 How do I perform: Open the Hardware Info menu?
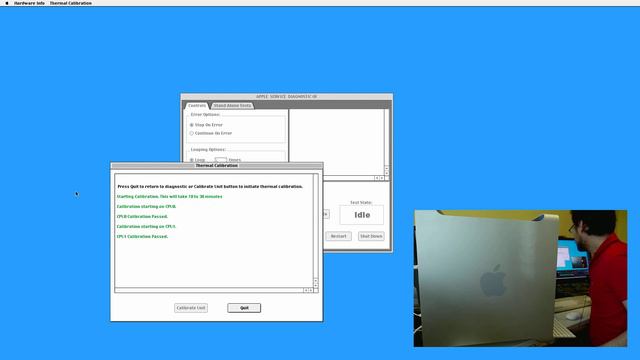[x=29, y=3]
